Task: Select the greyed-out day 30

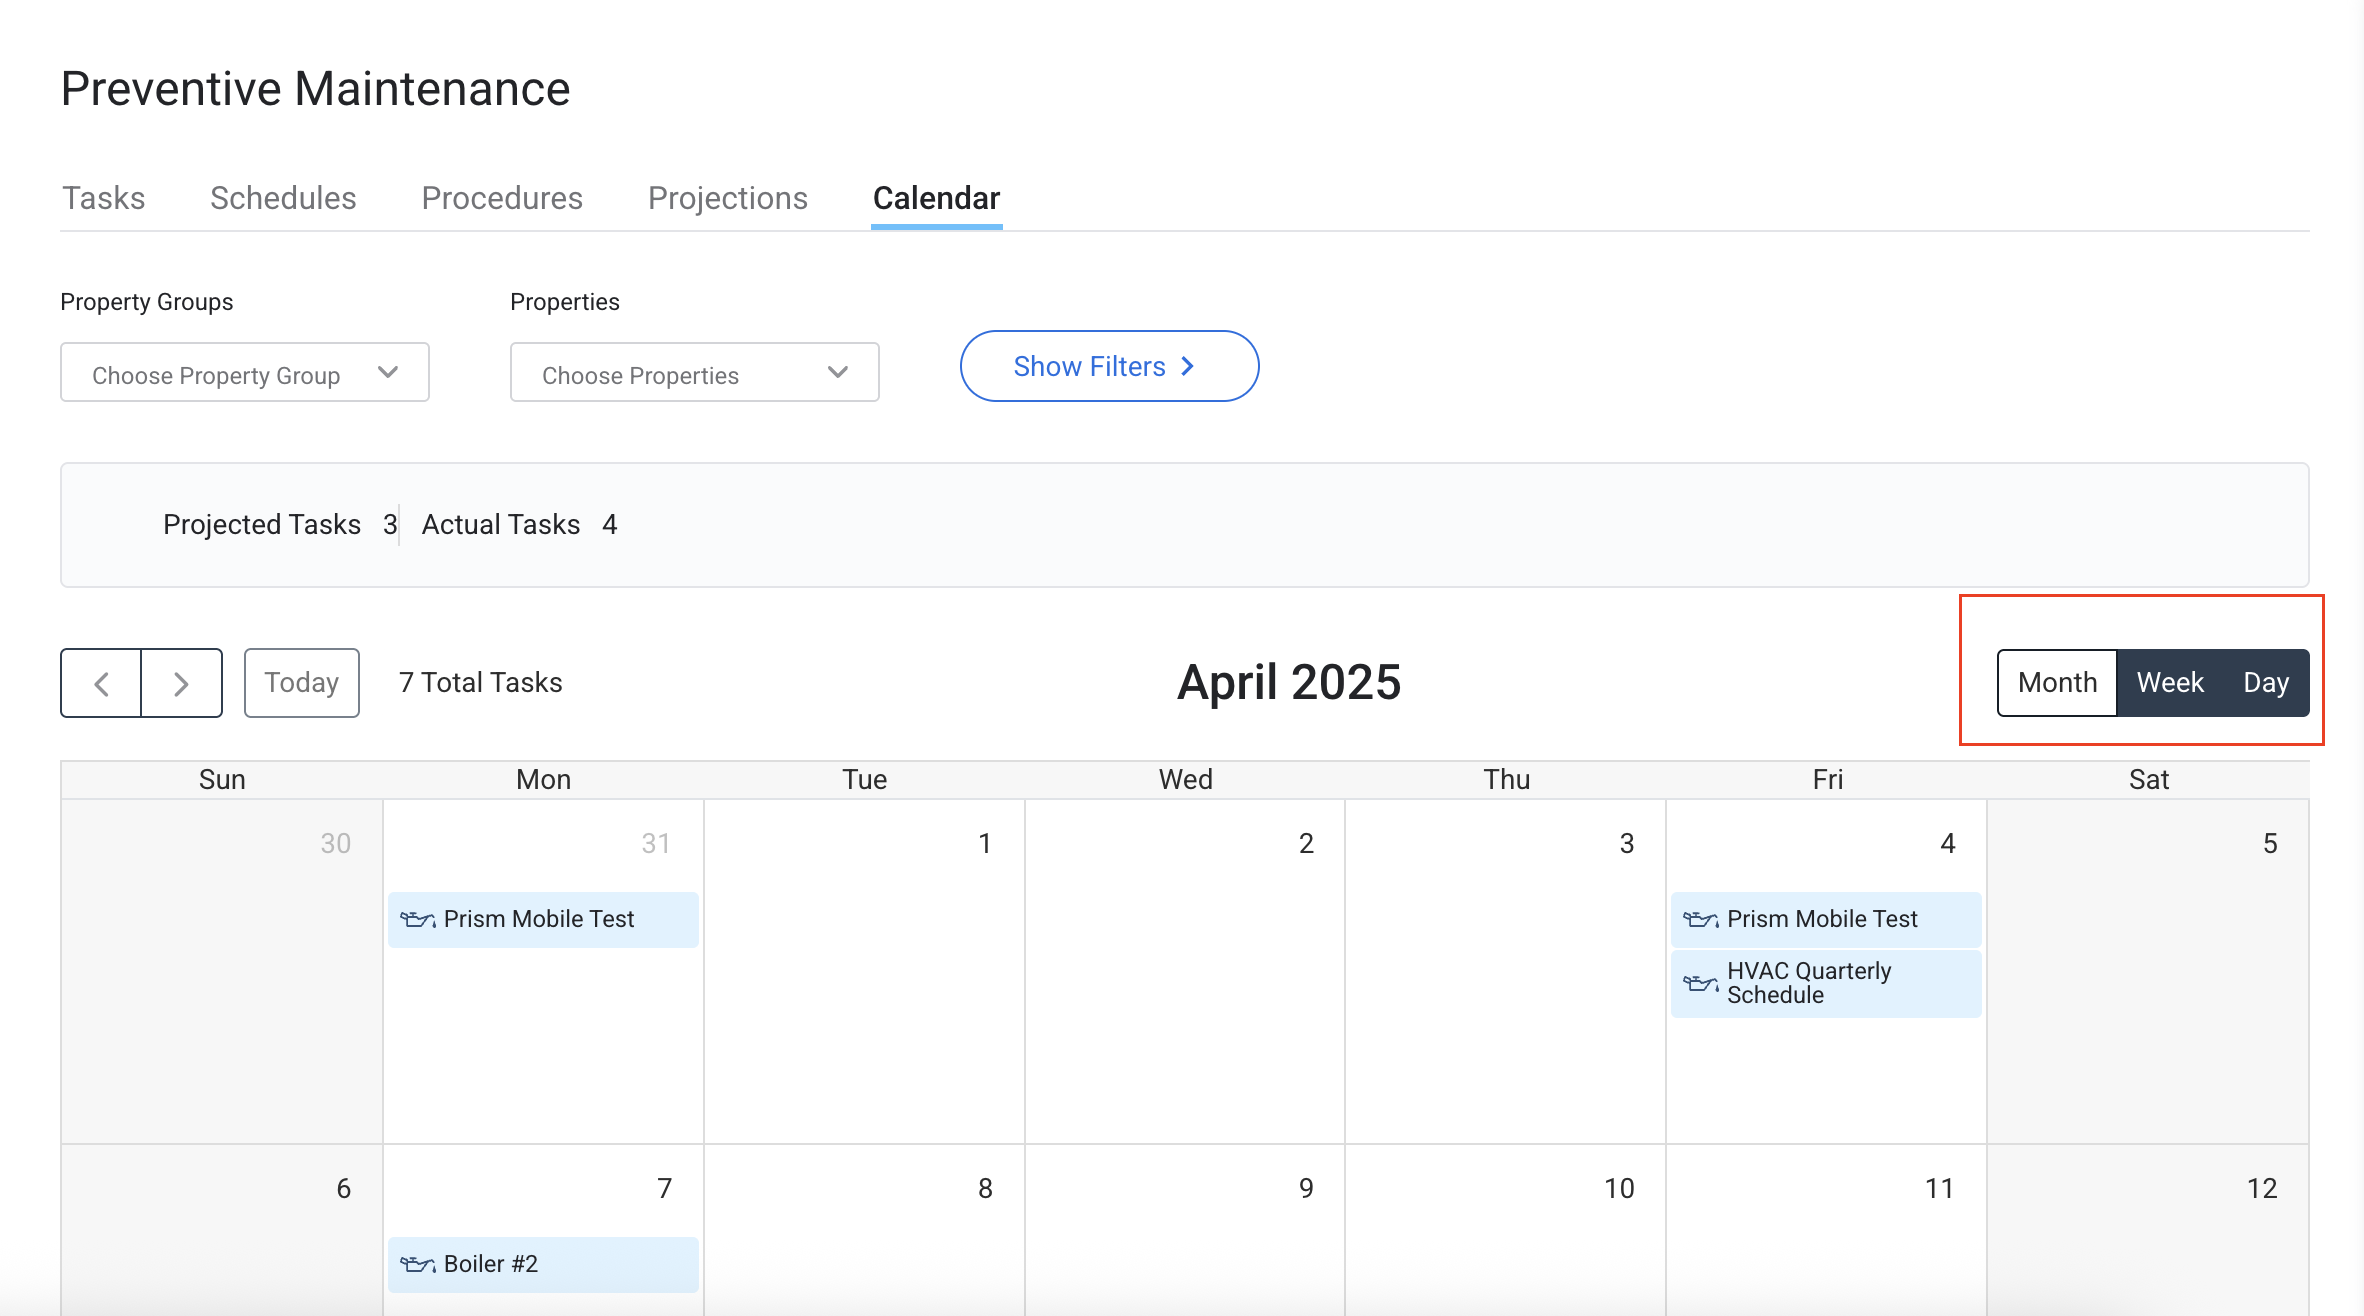Action: pos(335,844)
